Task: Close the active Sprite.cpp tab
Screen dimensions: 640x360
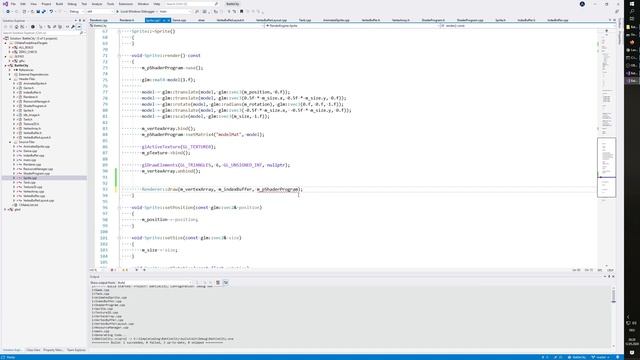Action: point(168,20)
